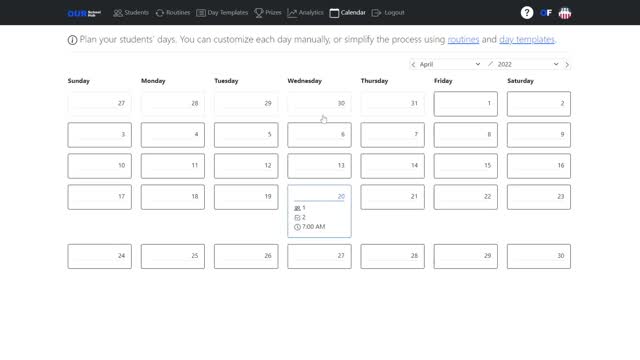Image resolution: width=640 pixels, height=360 pixels.
Task: Select Saturday April 9 cell
Action: tap(539, 135)
